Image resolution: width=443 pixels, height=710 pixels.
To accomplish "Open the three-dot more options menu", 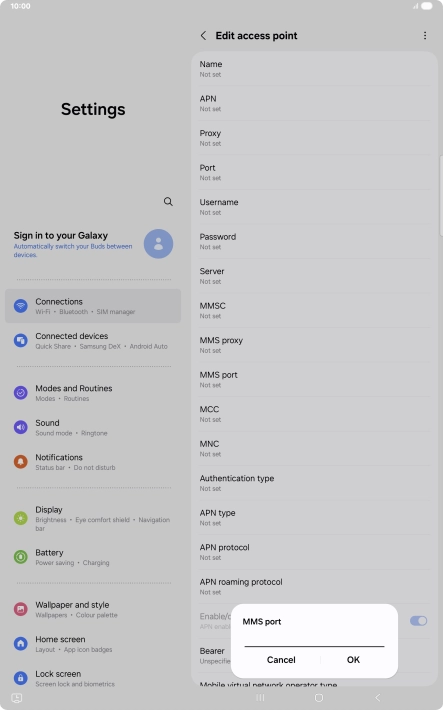I will [424, 36].
